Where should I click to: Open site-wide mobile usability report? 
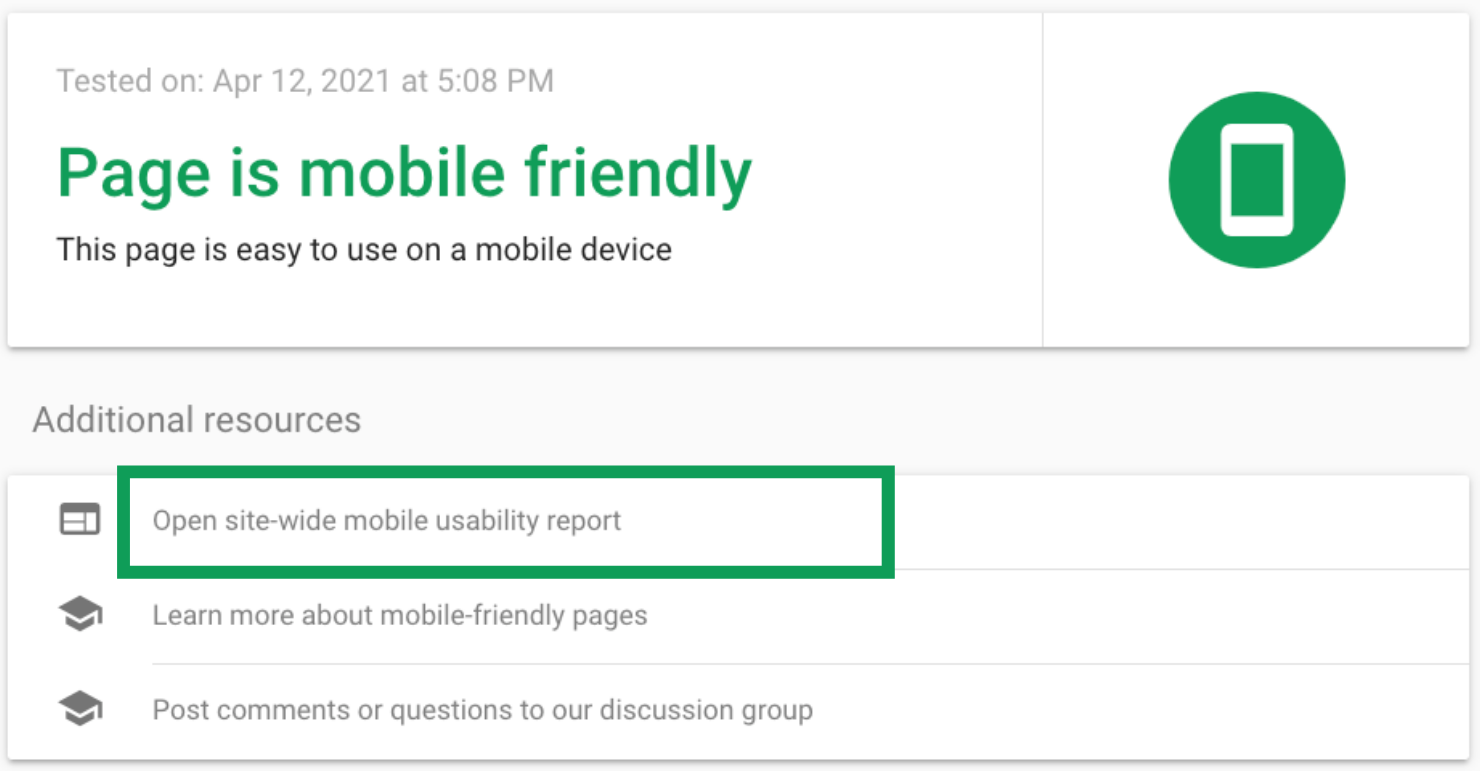(387, 521)
